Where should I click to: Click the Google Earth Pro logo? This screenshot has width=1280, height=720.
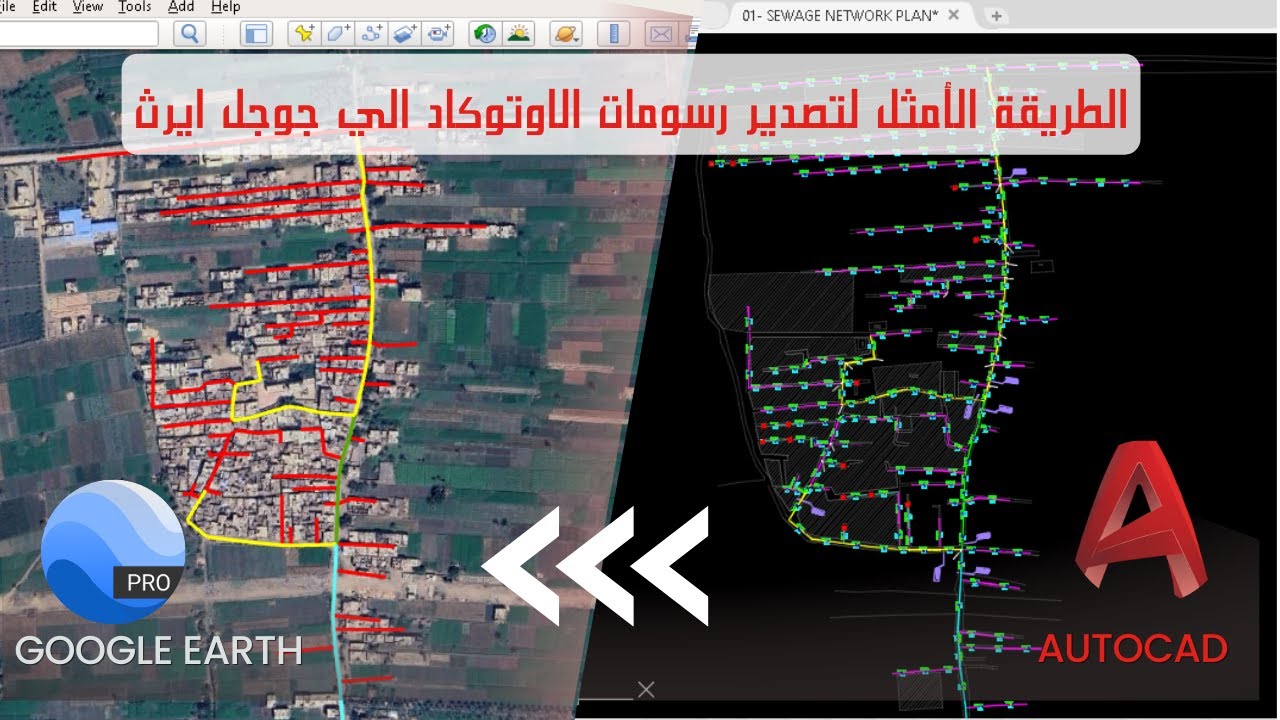(x=114, y=552)
